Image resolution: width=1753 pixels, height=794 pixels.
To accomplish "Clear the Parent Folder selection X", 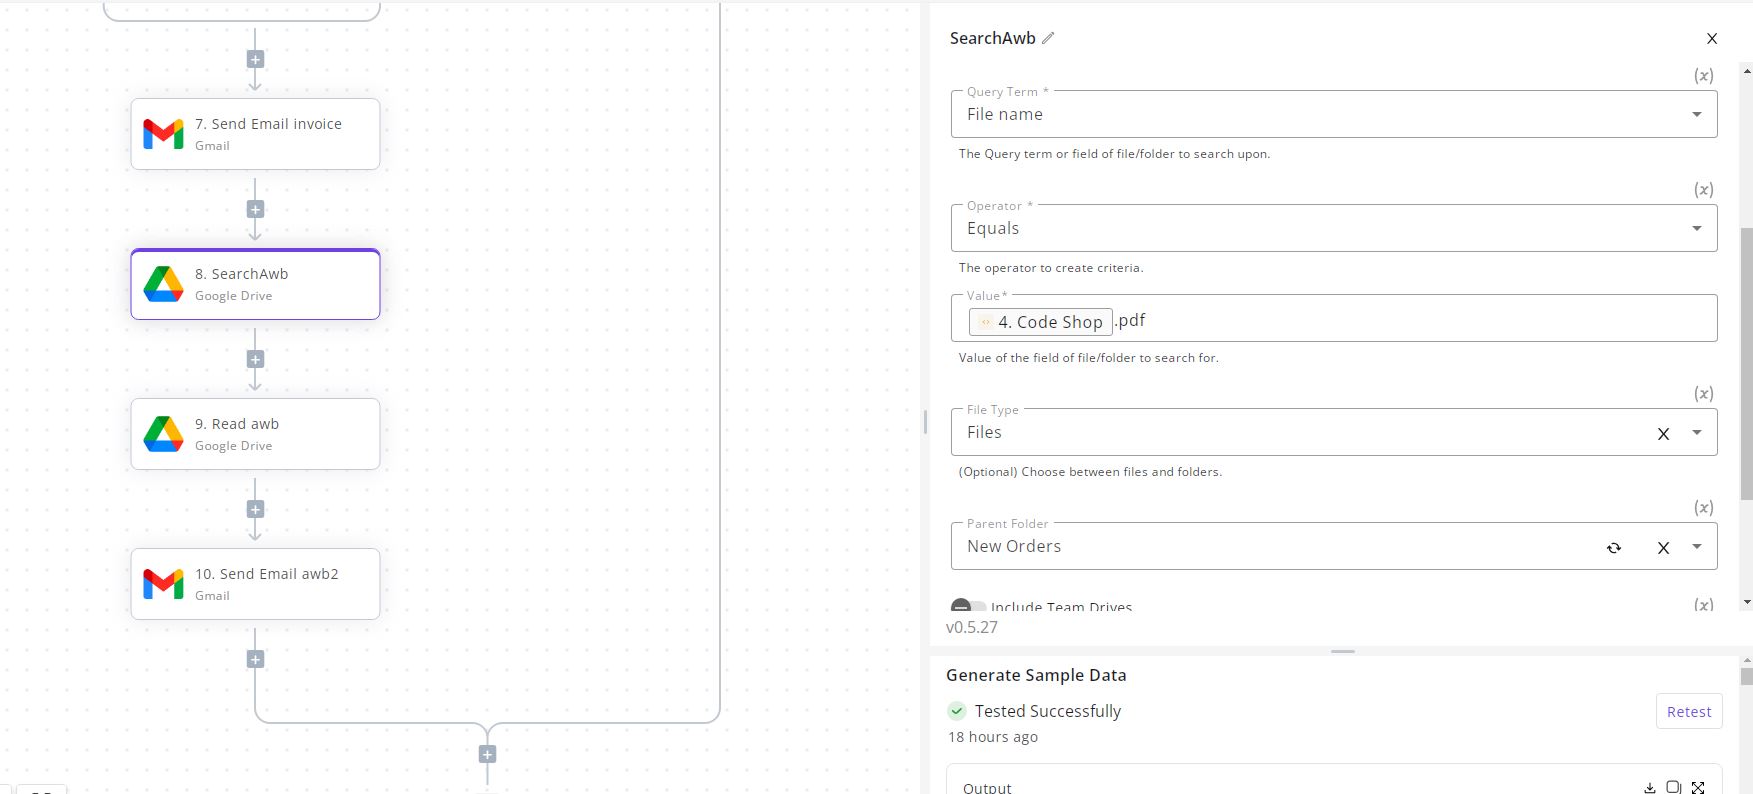I will [x=1663, y=548].
